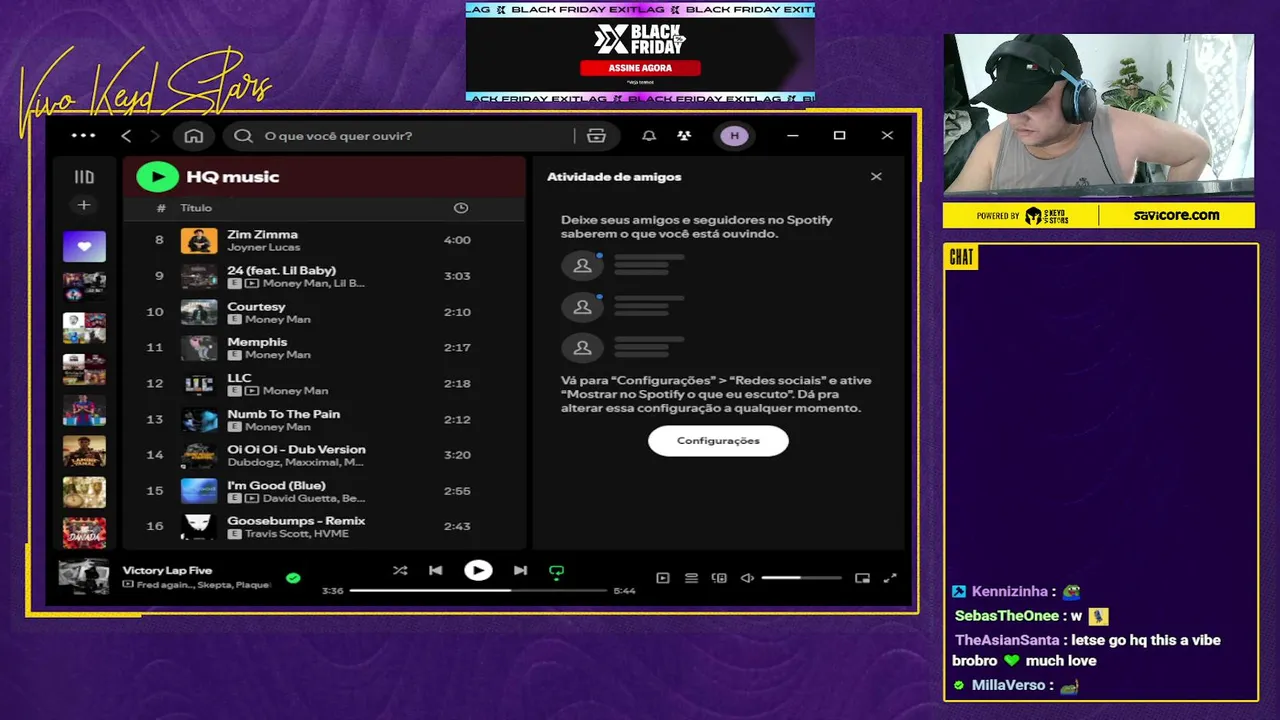Toggle the green saved-to-library check
Screen dimensions: 1280x720
coord(293,578)
